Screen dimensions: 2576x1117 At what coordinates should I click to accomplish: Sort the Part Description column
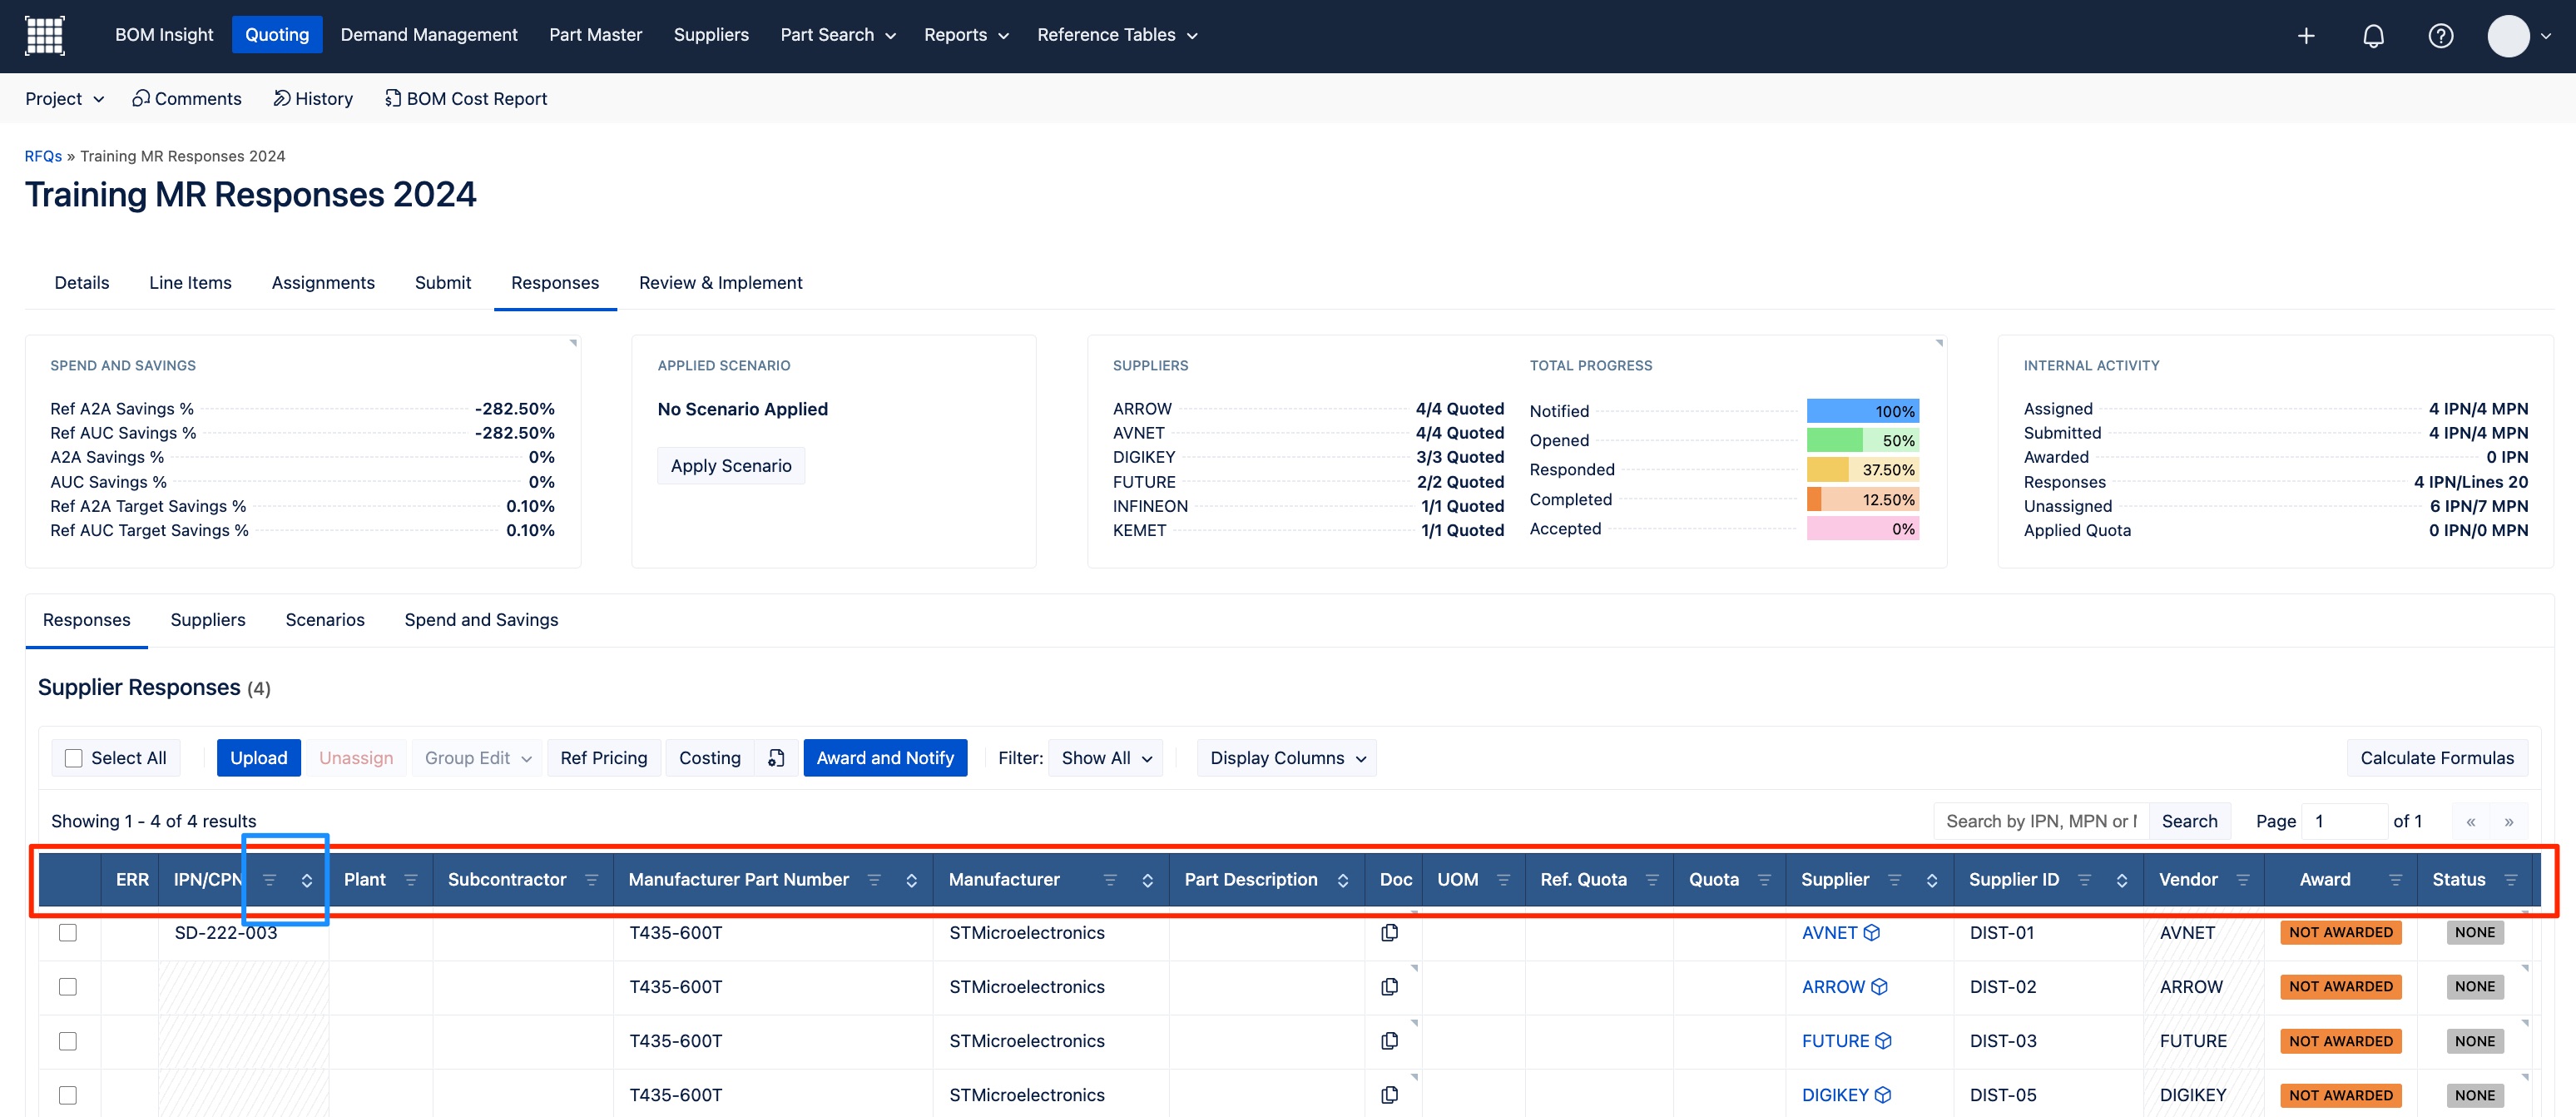(x=1343, y=880)
